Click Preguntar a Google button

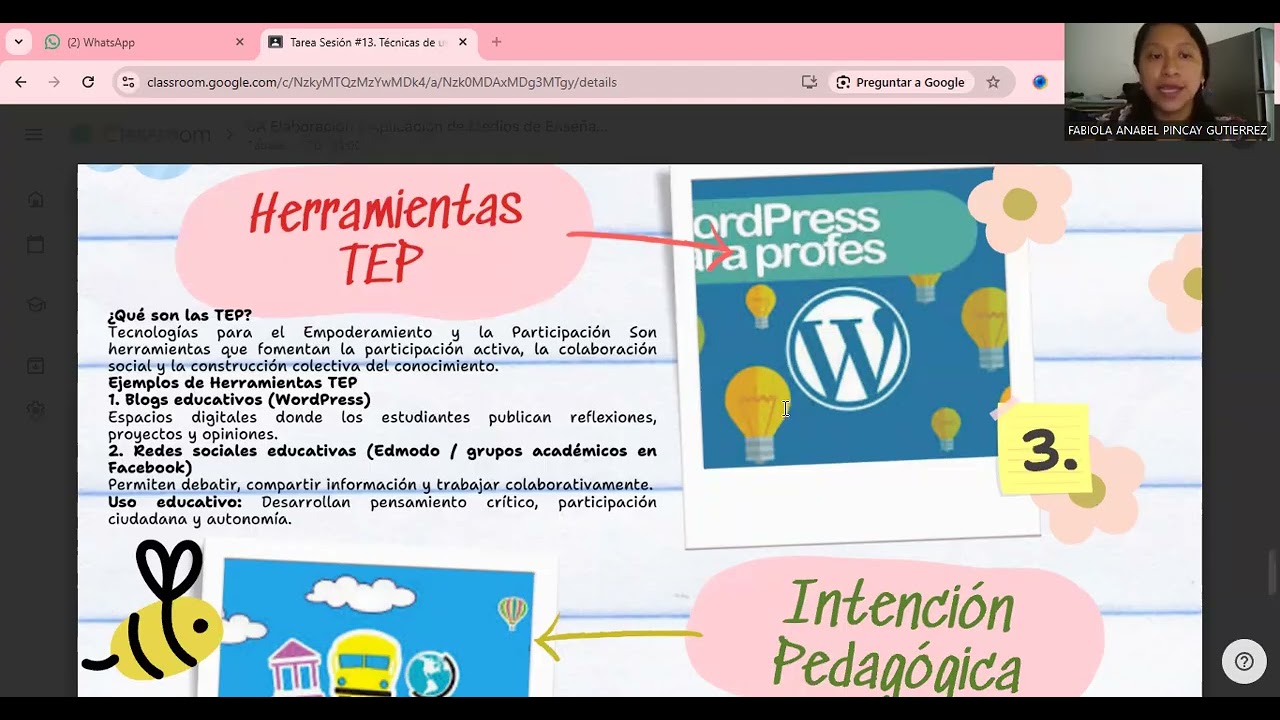click(900, 82)
